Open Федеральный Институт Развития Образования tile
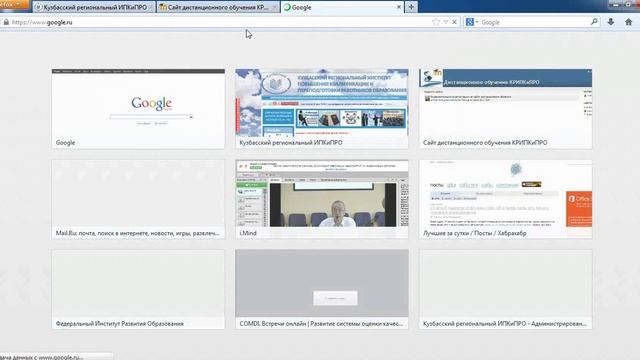This screenshot has width=640, height=360. (138, 289)
